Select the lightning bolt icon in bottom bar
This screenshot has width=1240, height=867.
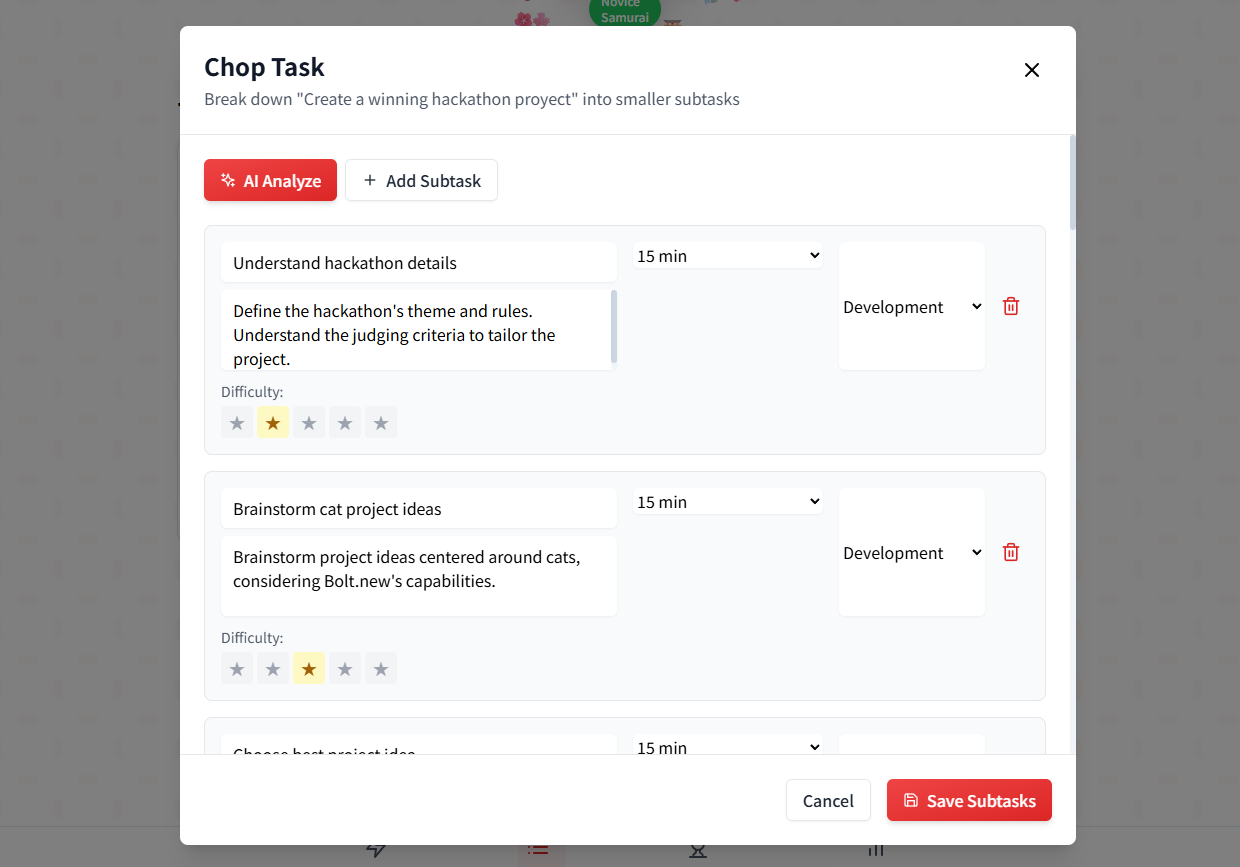[x=375, y=849]
